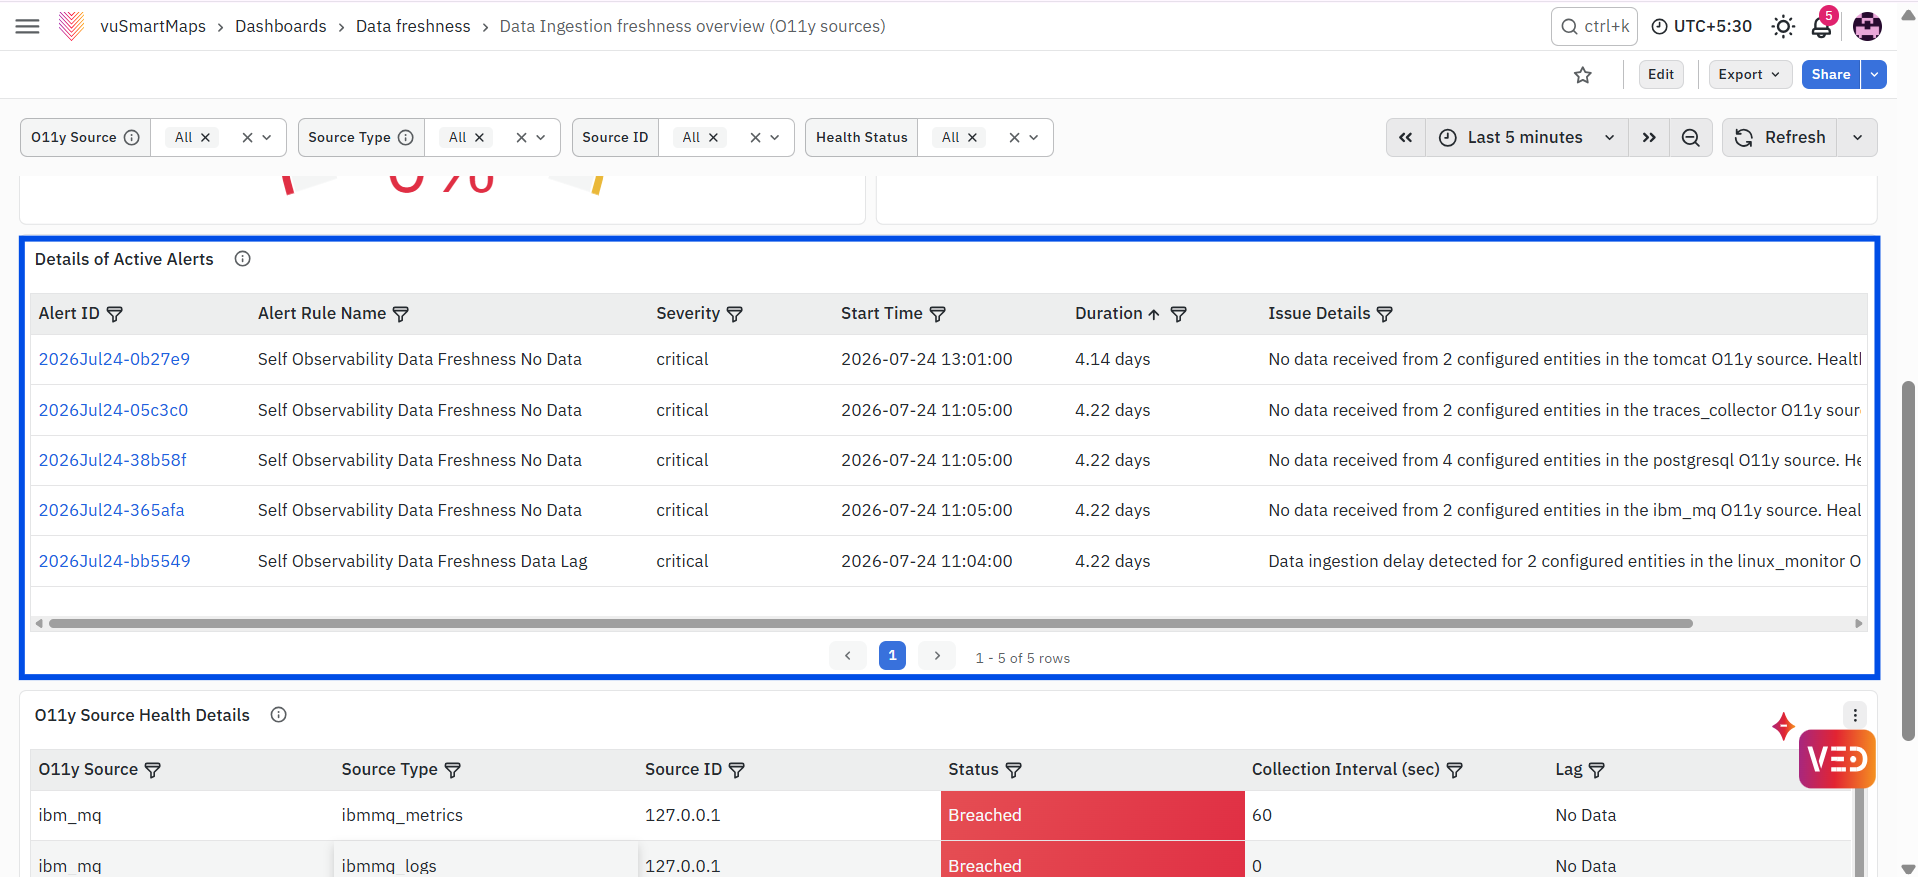Open the notifications bell
Viewport: 1918px width, 877px height.
click(1822, 26)
